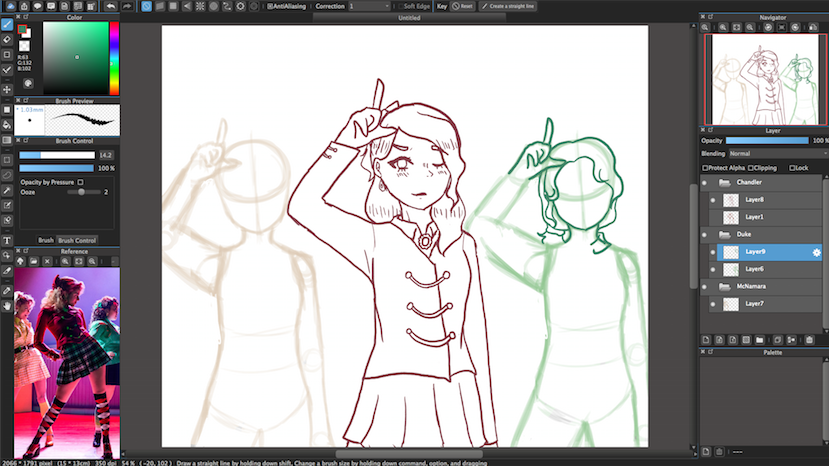Open the Untitled document tab

point(409,18)
